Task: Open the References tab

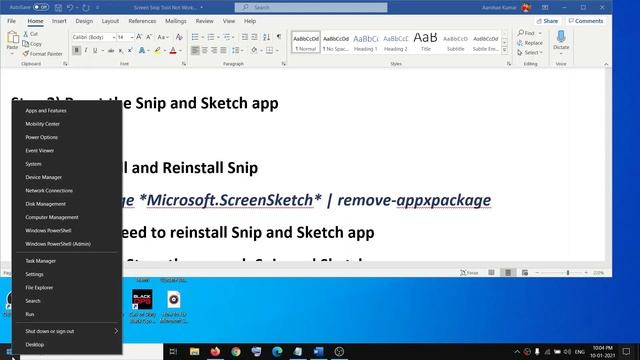Action: [x=142, y=21]
